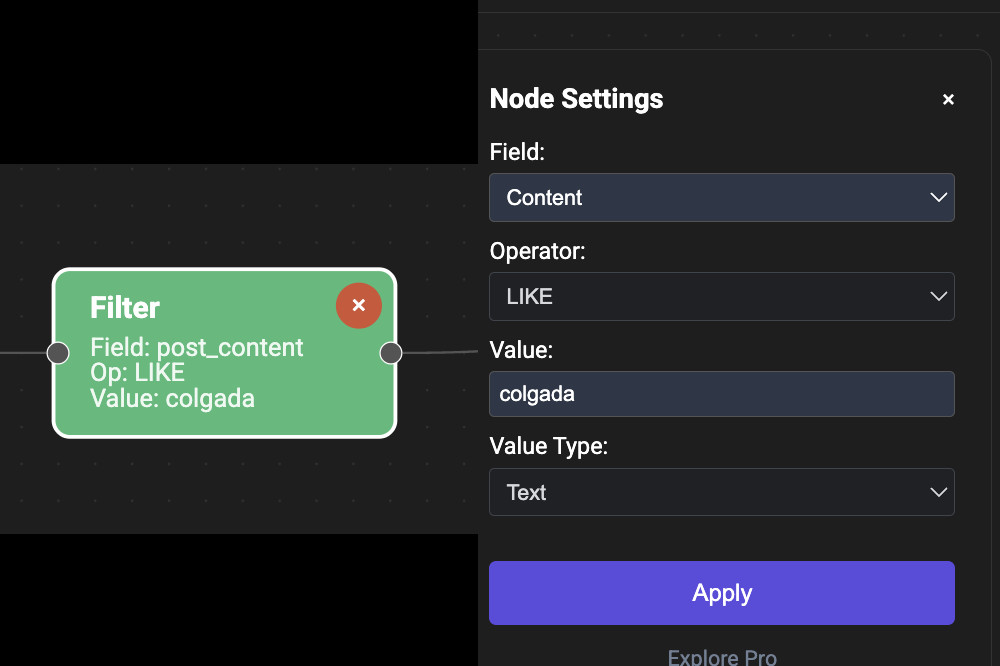The image size is (1000, 666).
Task: Click the "Operator:" label in settings
Action: 537,251
